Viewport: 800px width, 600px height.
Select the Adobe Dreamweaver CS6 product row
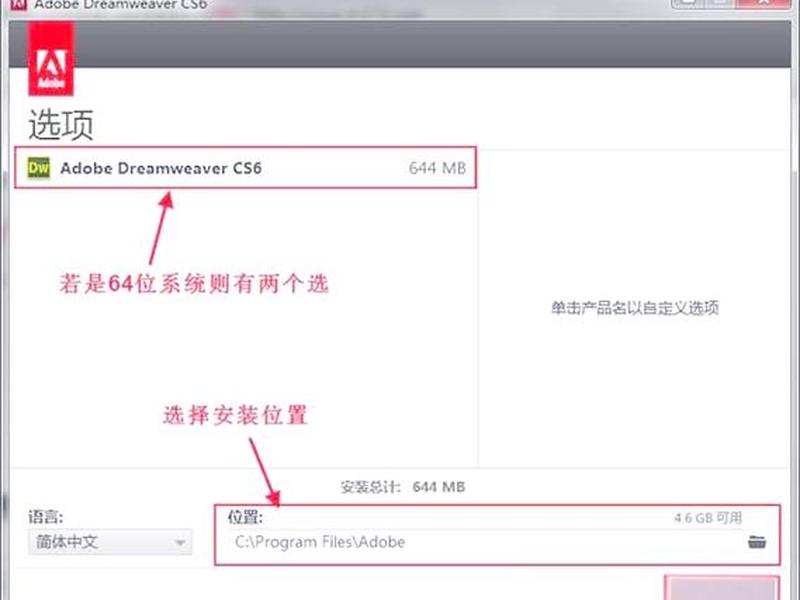245,168
